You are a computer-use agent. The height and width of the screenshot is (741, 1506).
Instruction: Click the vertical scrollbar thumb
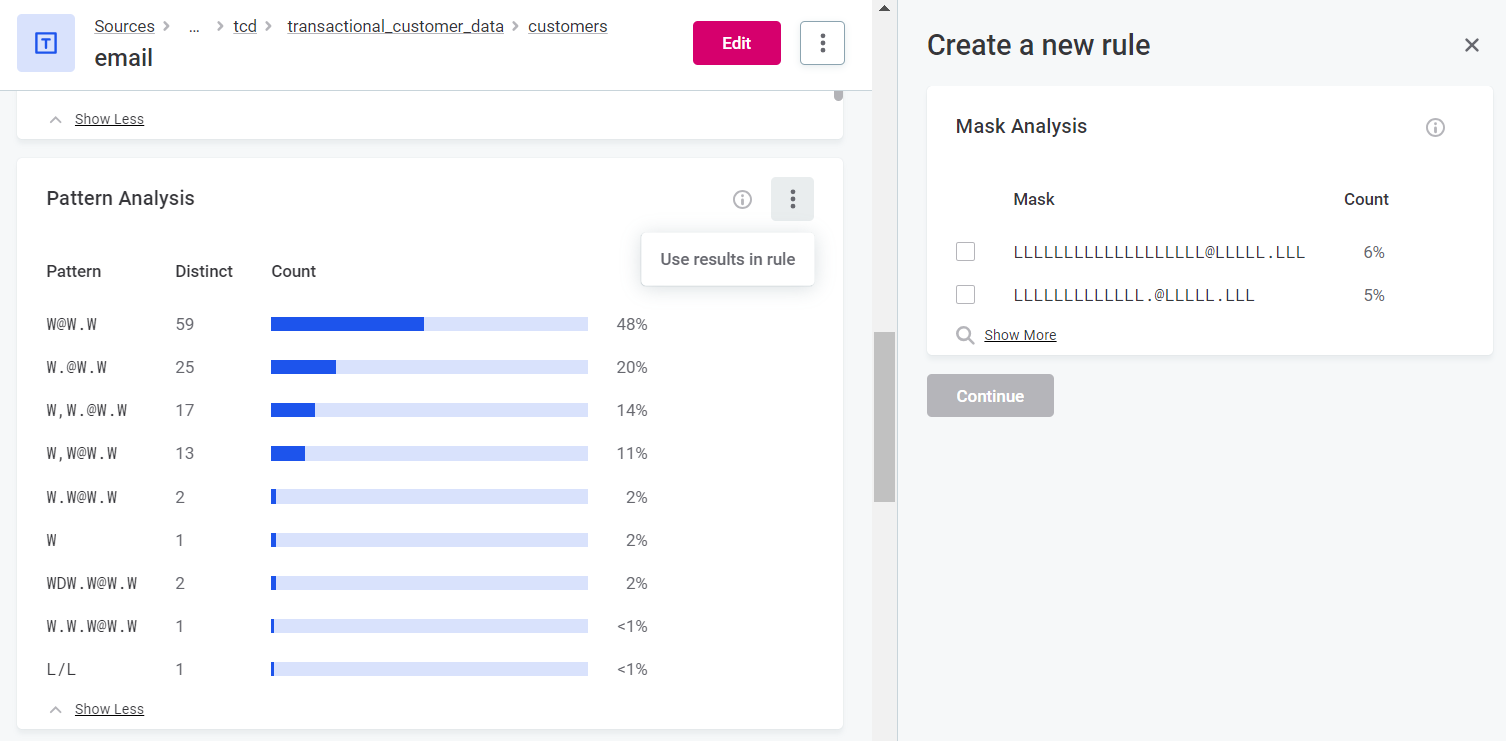884,416
